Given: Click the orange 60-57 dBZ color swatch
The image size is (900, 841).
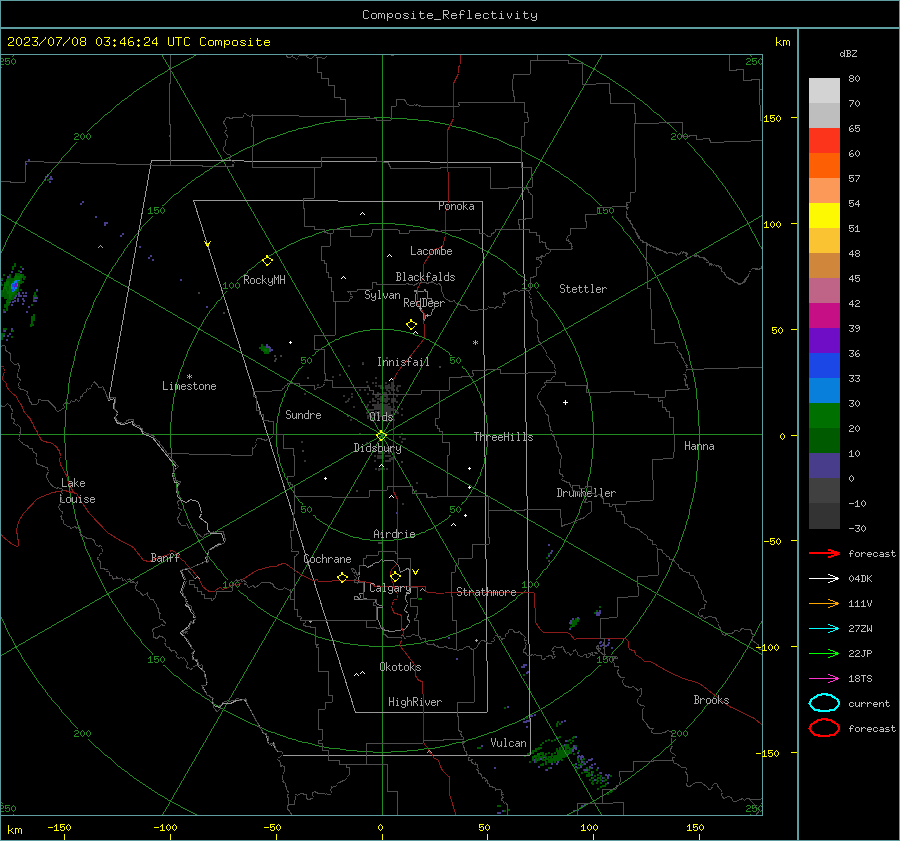Looking at the screenshot, I should 824,166.
